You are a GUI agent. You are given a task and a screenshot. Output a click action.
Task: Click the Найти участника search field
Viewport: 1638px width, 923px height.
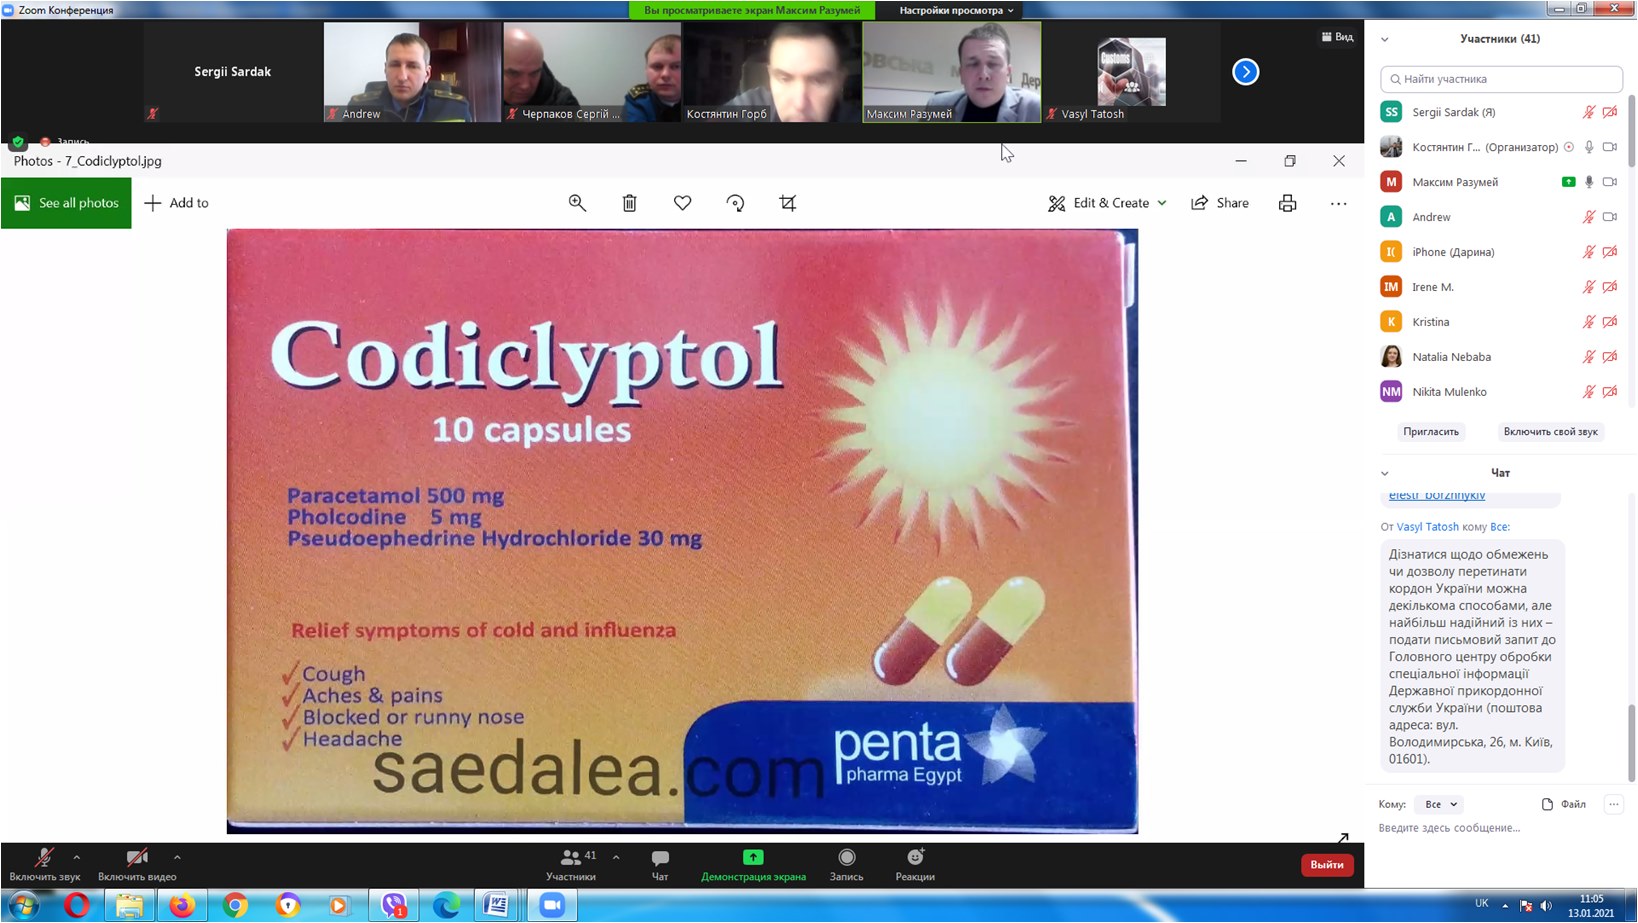1501,79
